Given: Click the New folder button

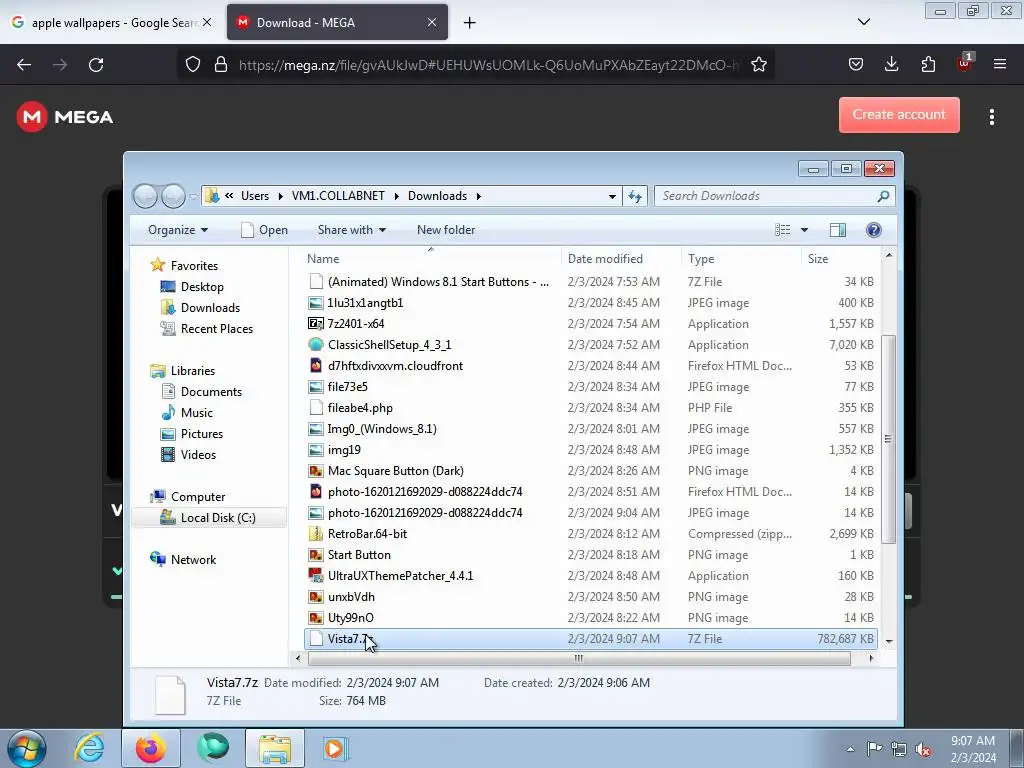Looking at the screenshot, I should point(446,230).
